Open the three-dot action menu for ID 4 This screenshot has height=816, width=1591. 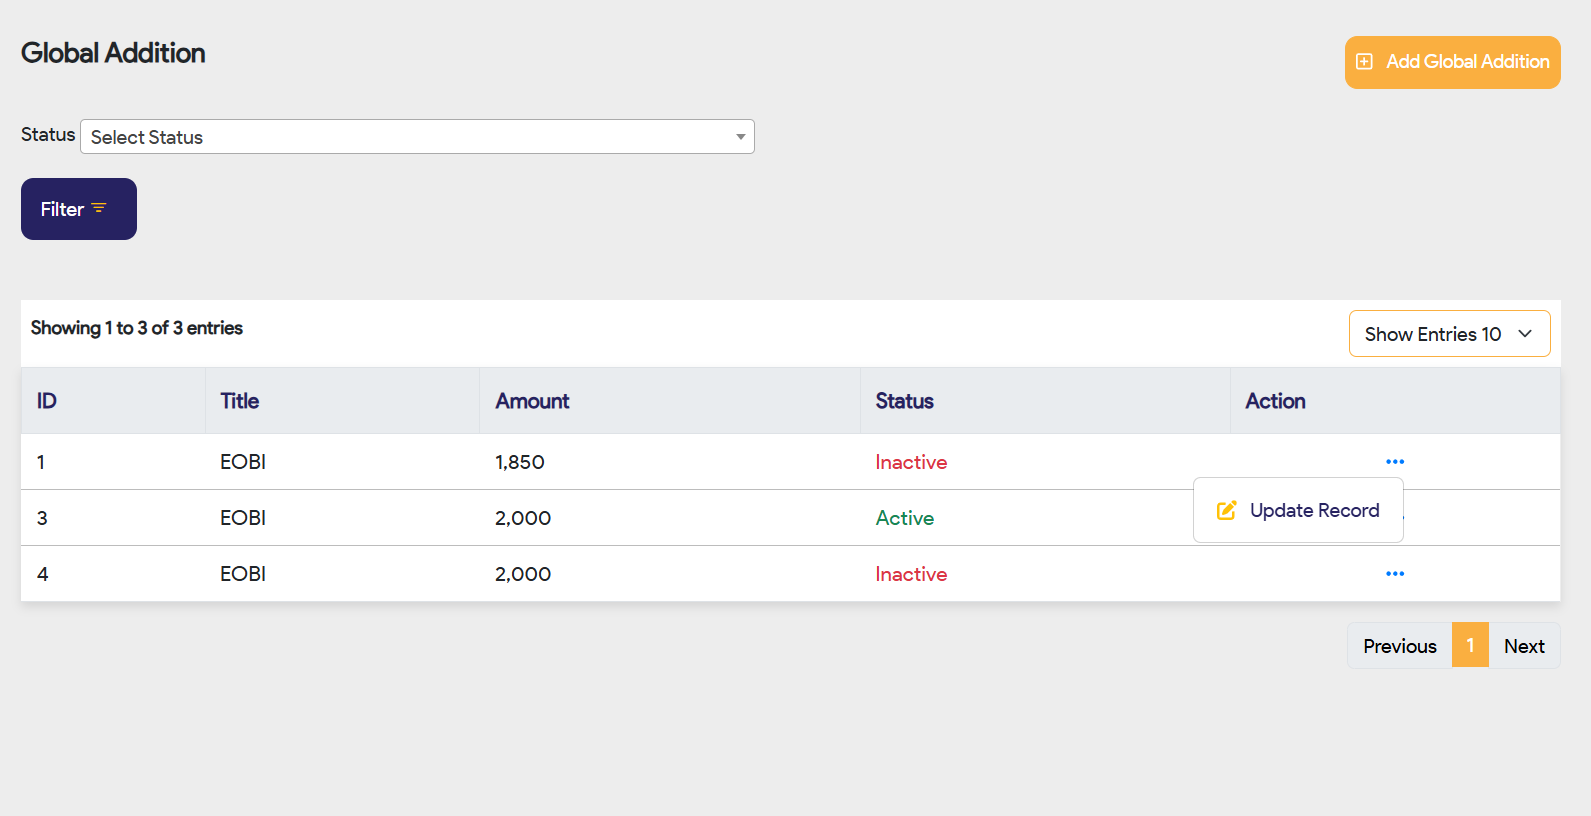pos(1395,574)
